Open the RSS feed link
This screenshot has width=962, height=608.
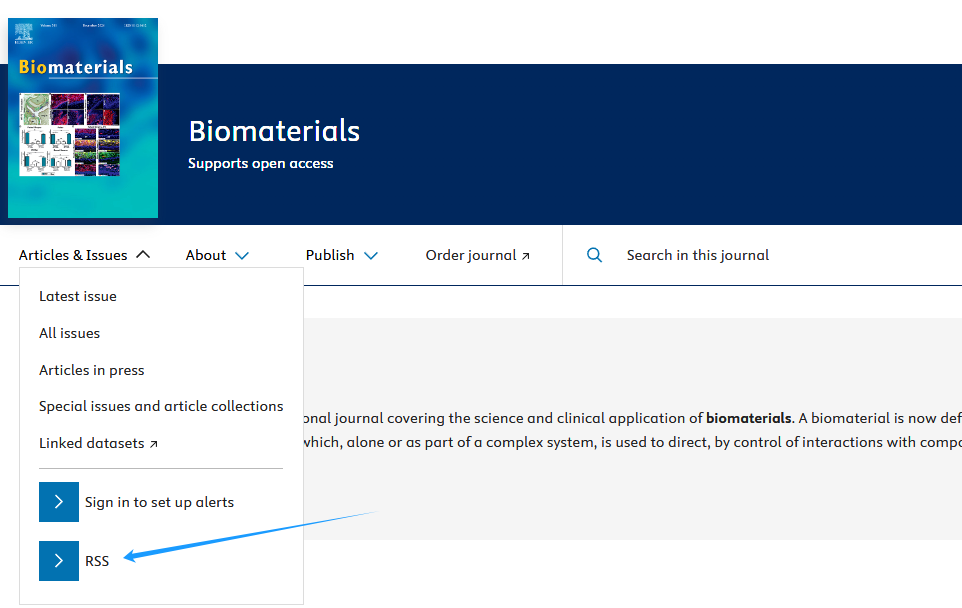[x=97, y=561]
